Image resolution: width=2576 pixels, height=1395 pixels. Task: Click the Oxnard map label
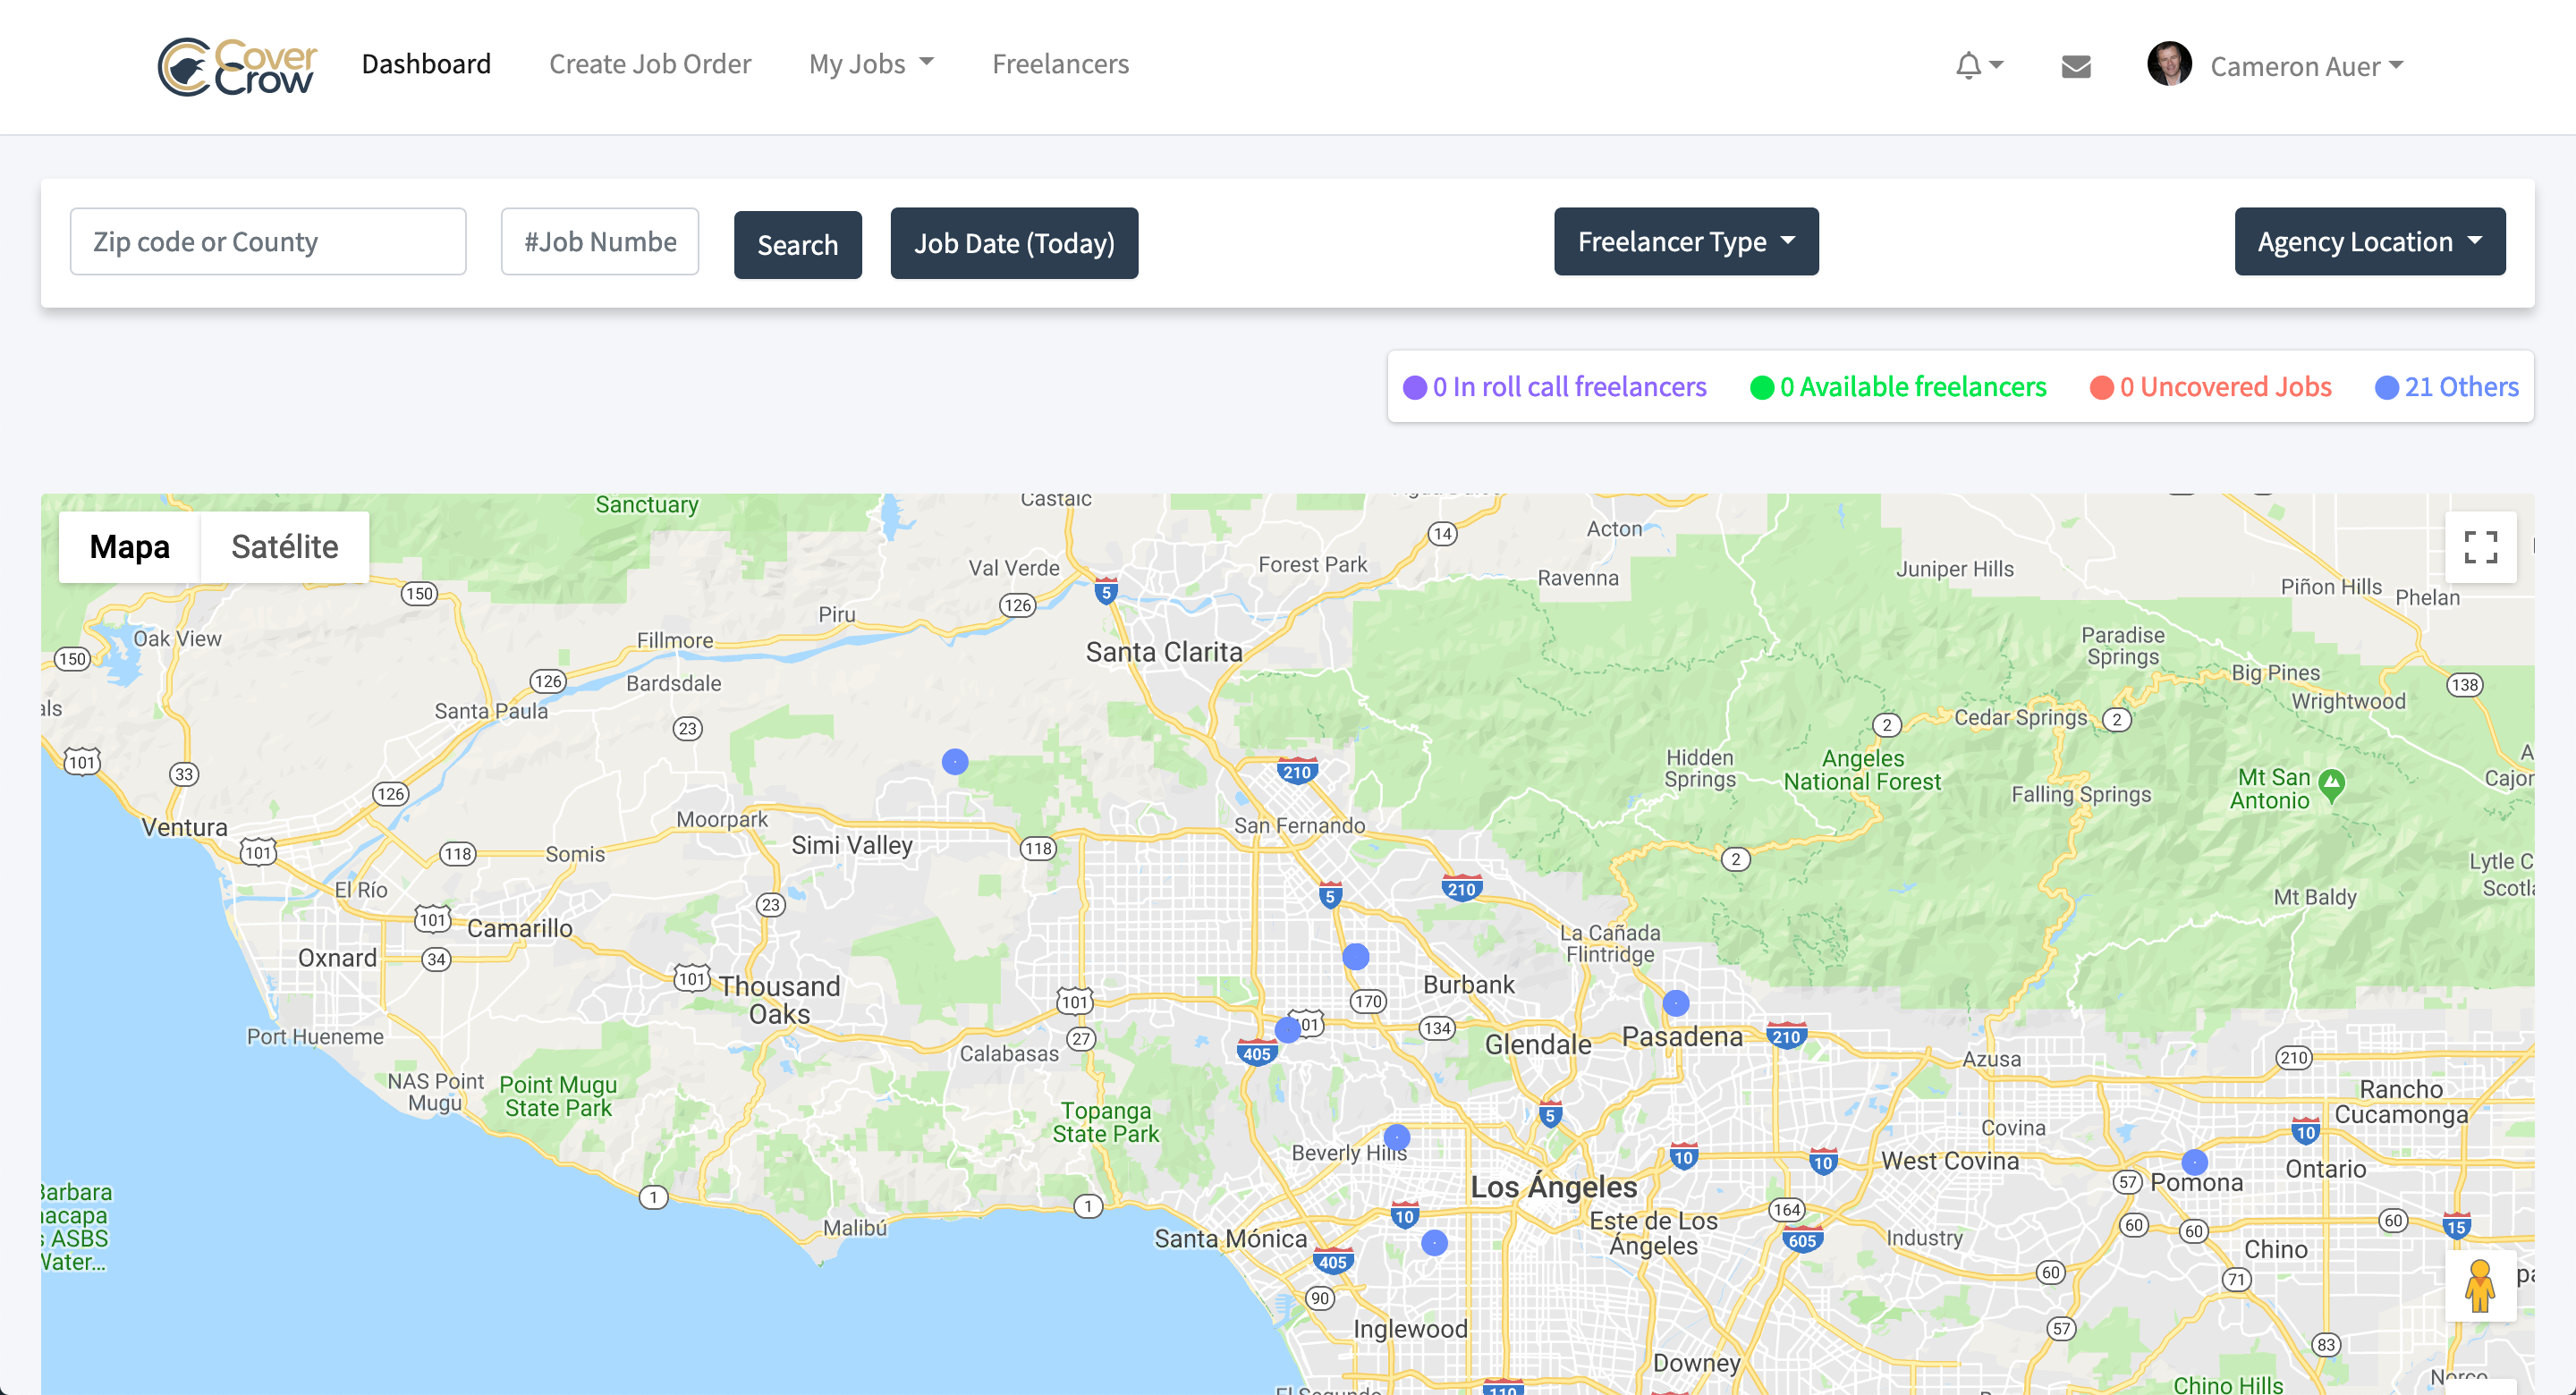coord(337,958)
